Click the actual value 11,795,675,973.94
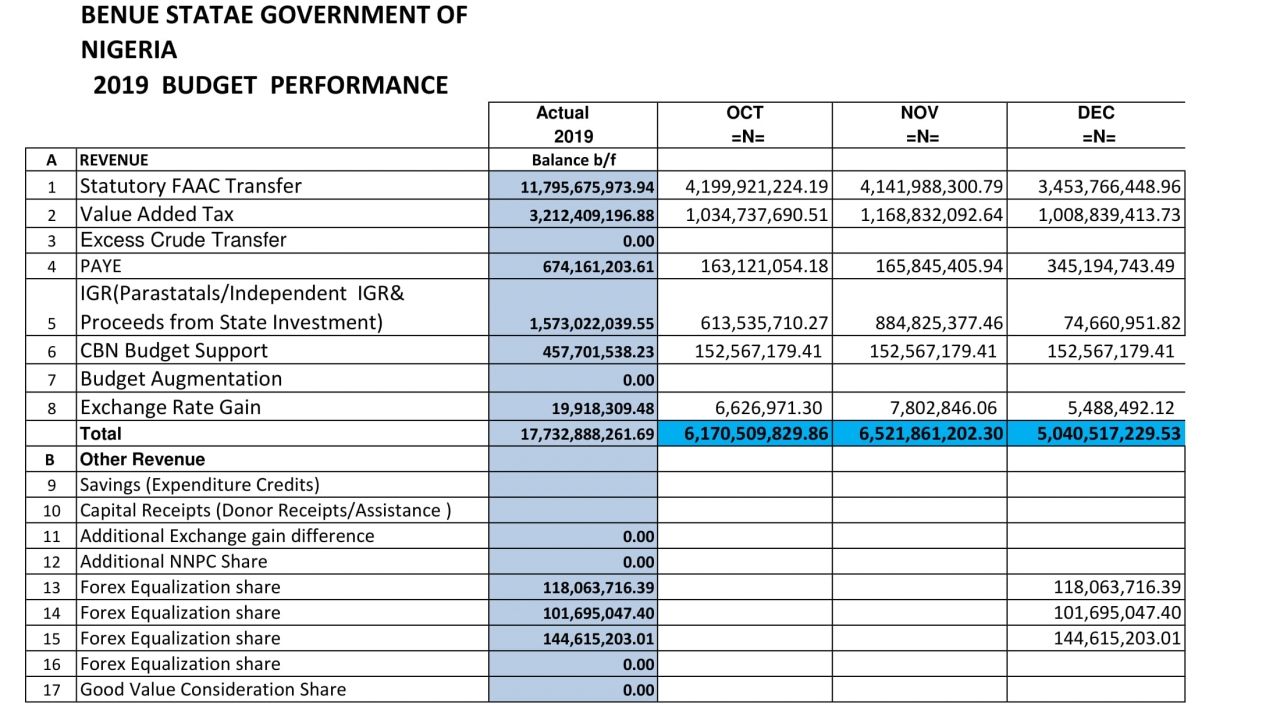Viewport: 1280px width, 720px height. tap(587, 187)
